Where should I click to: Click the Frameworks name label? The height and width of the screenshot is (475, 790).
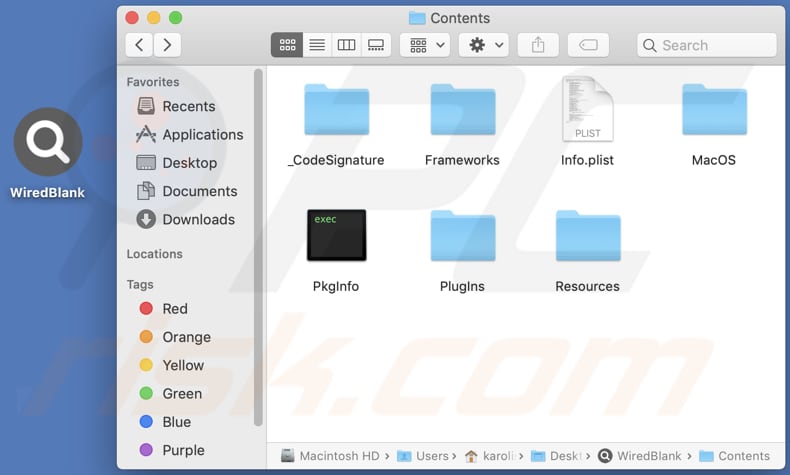pyautogui.click(x=462, y=160)
